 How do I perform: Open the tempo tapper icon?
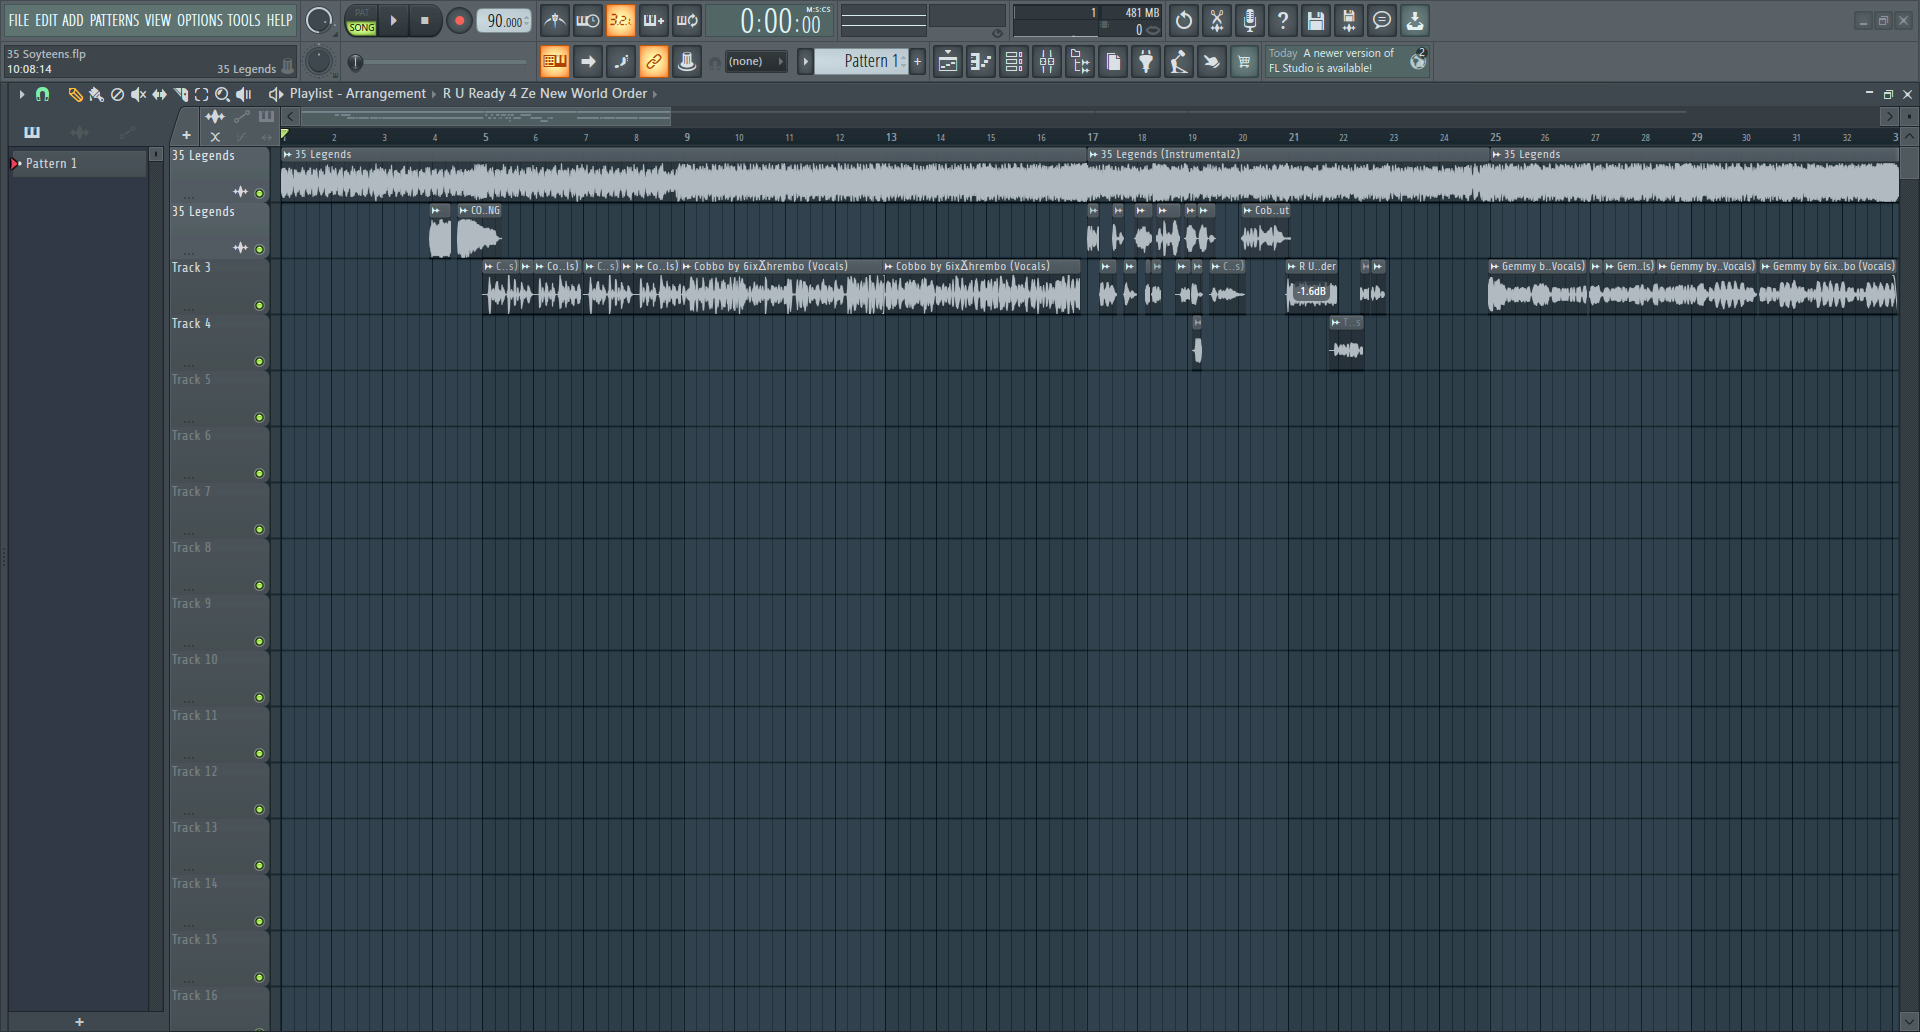pyautogui.click(x=1179, y=62)
